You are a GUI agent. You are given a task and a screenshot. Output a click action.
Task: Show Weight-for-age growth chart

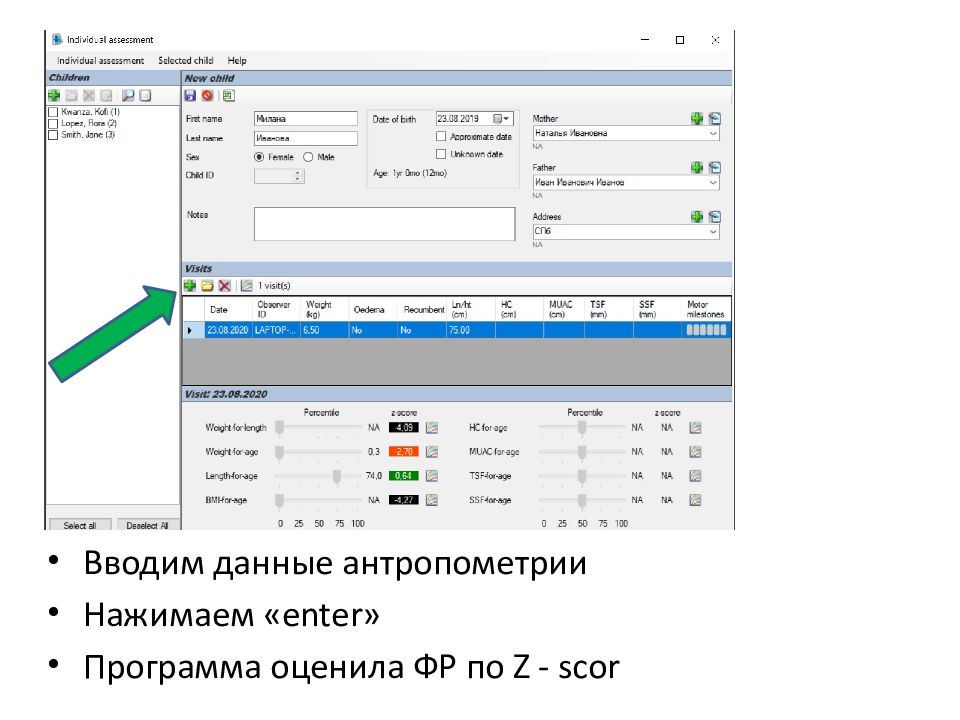432,452
